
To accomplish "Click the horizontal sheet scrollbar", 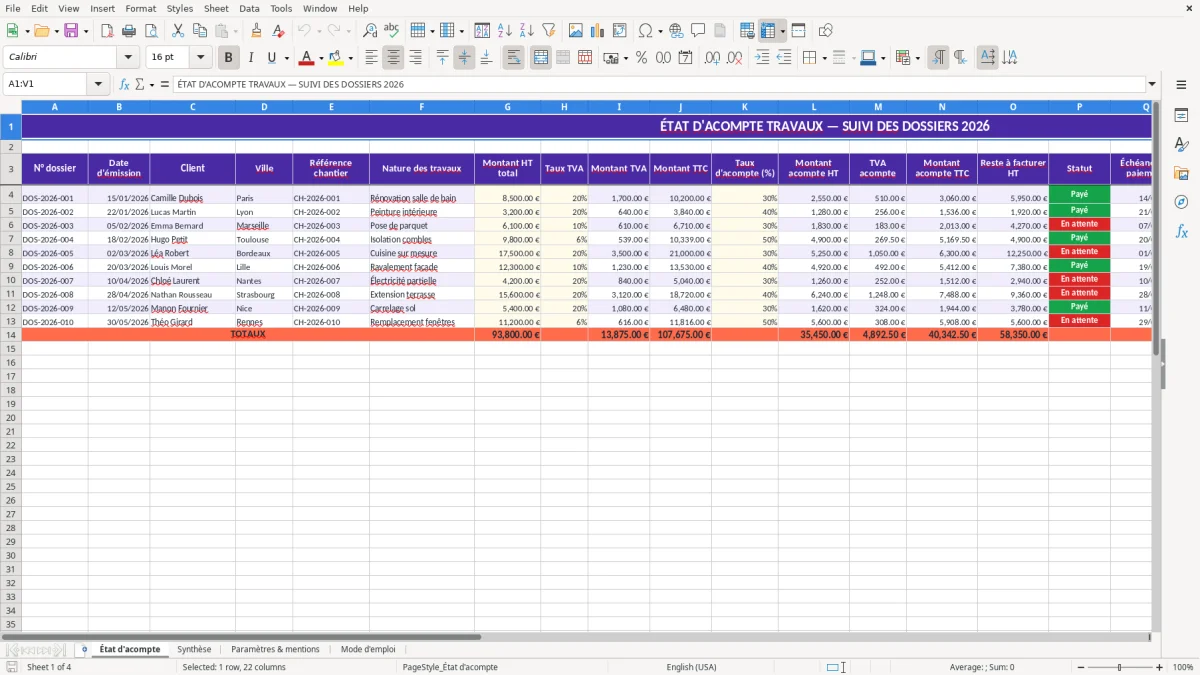I will click(242, 637).
